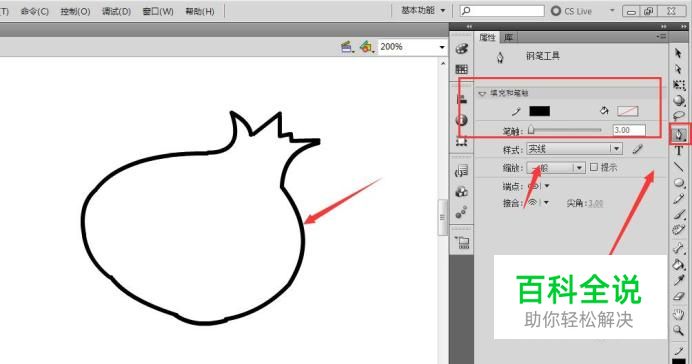Select the Pen tool in toolbox
692x364 pixels.
(x=679, y=134)
